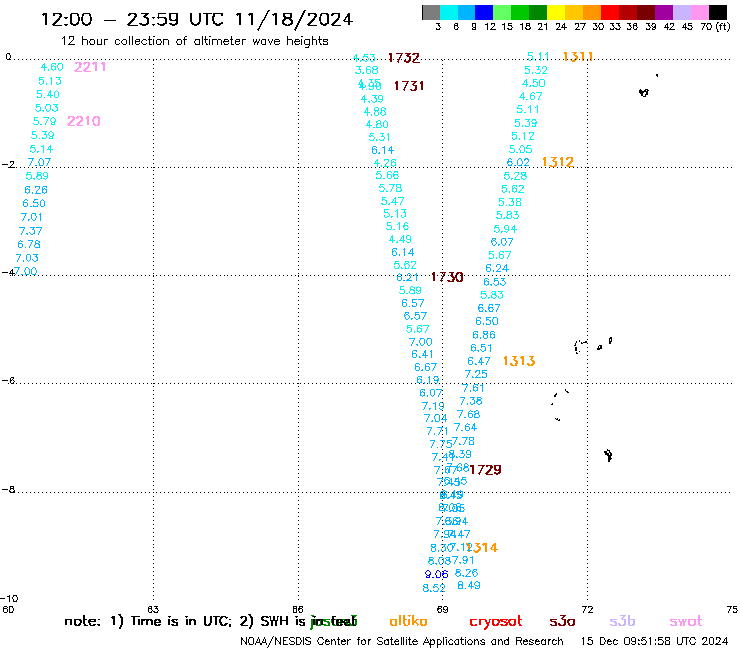
Task: Click the bright red legend swatch
Action: (x=610, y=12)
